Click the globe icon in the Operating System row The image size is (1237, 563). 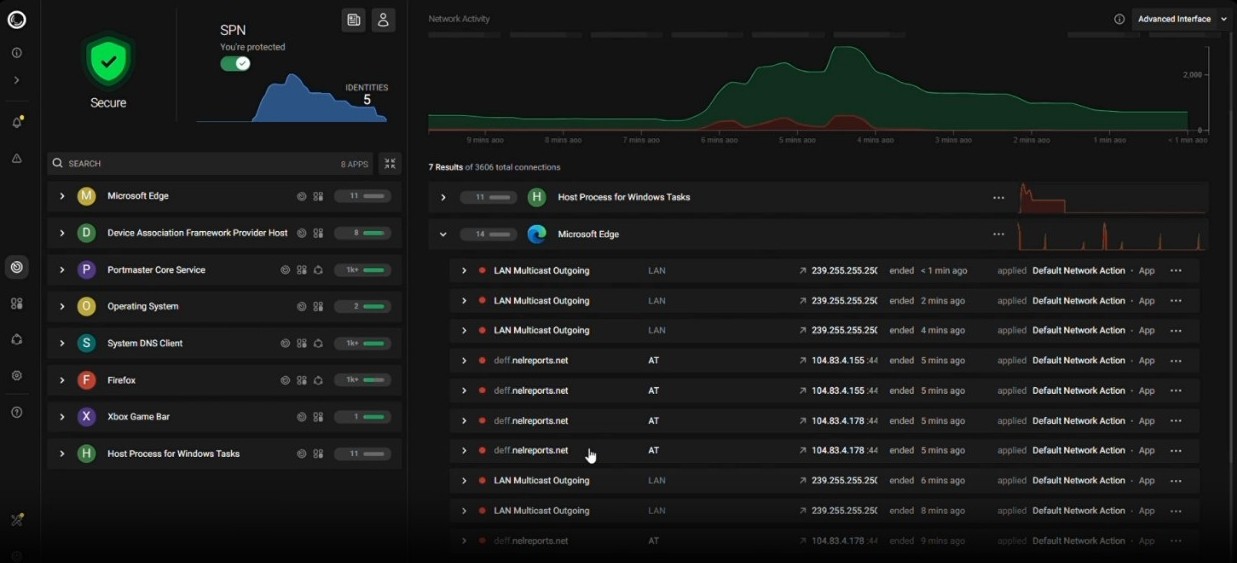(x=302, y=307)
